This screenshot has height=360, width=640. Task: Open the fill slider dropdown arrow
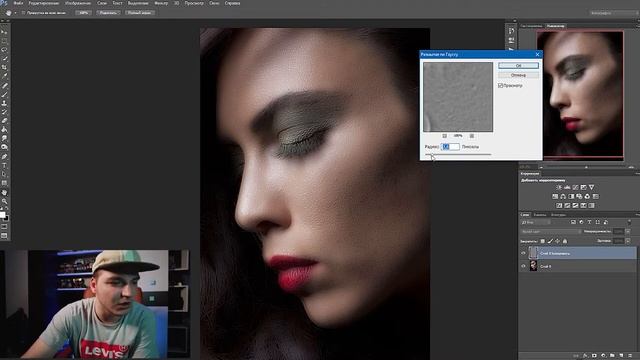pos(628,241)
